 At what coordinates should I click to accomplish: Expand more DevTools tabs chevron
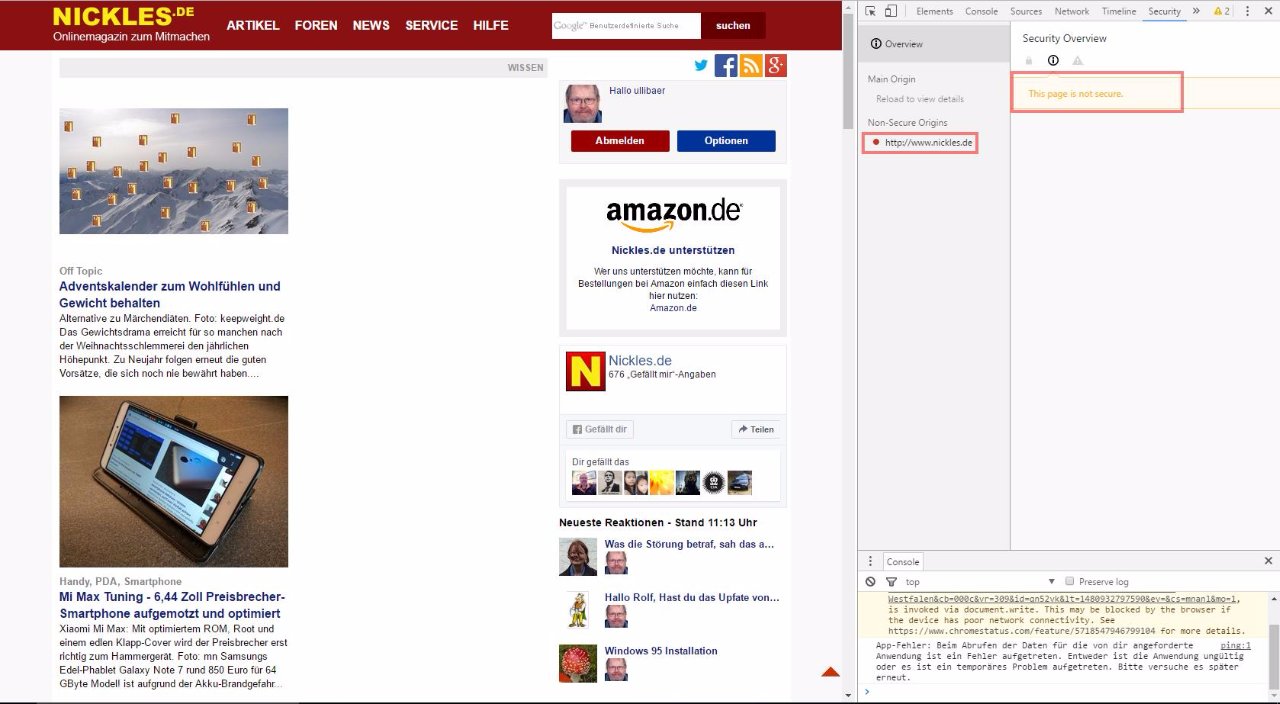coord(1196,11)
